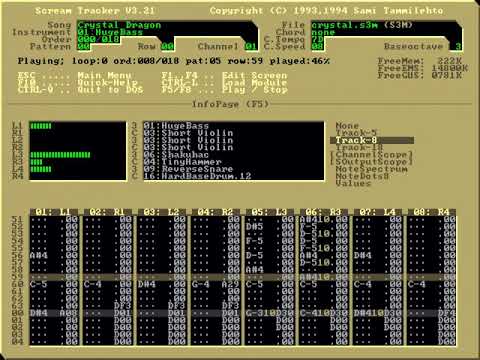480x360 pixels.
Task: Click the 07: L4 track header
Action: pos(378,212)
